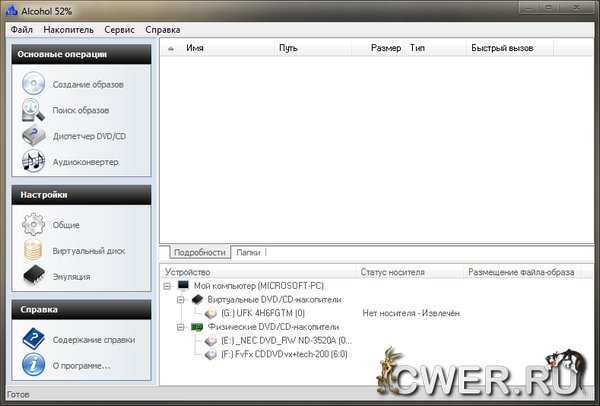
Task: Select the (E:) _NEC DVD_RW drive
Action: pyautogui.click(x=286, y=341)
